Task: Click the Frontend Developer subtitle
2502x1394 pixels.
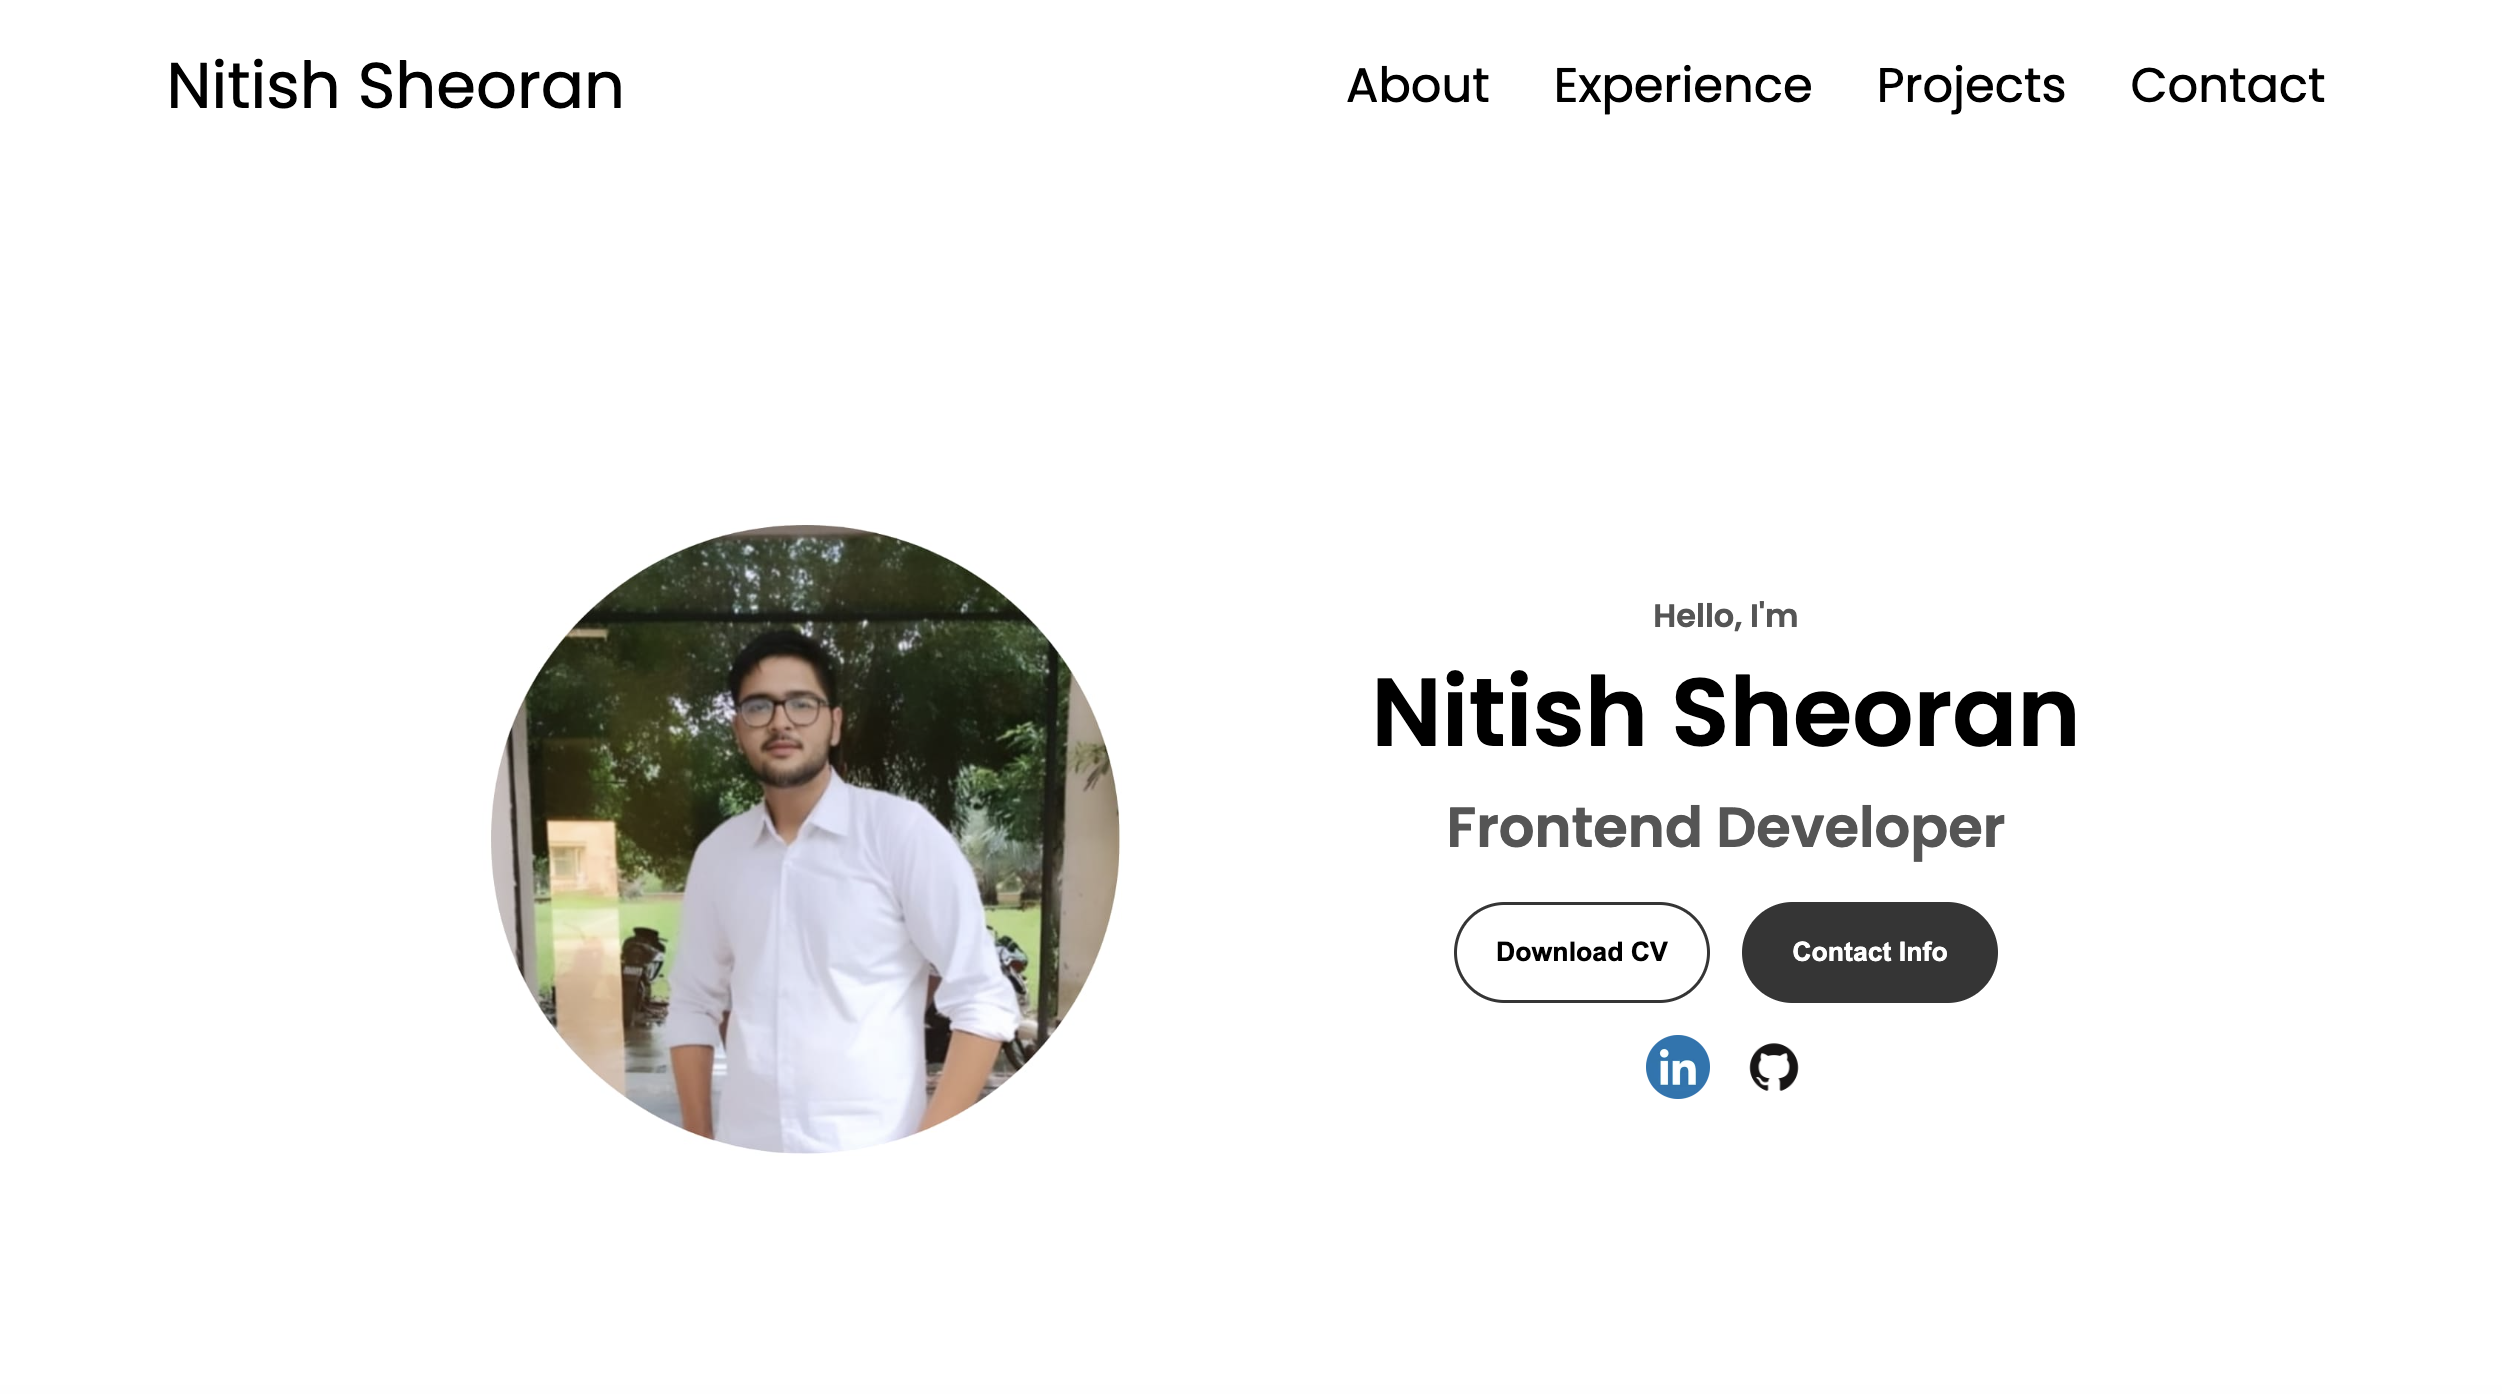Action: [1725, 828]
